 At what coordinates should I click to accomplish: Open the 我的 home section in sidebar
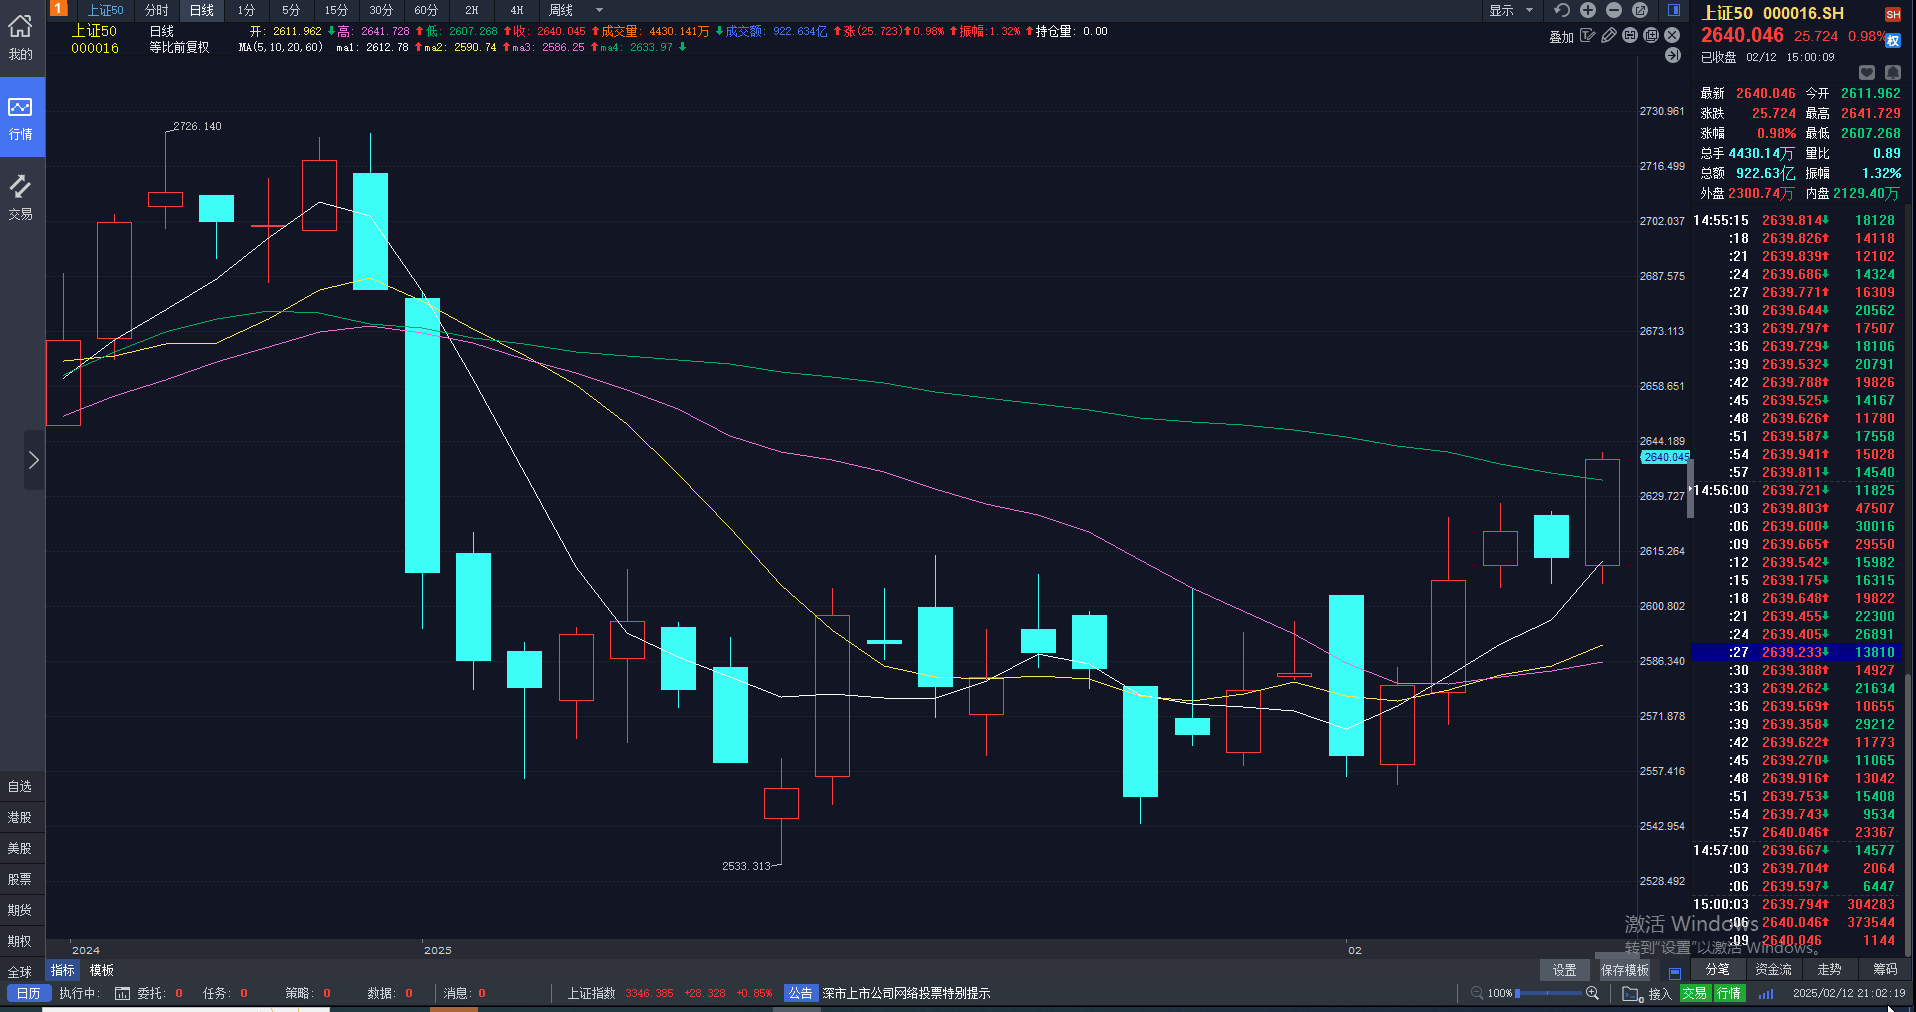21,38
